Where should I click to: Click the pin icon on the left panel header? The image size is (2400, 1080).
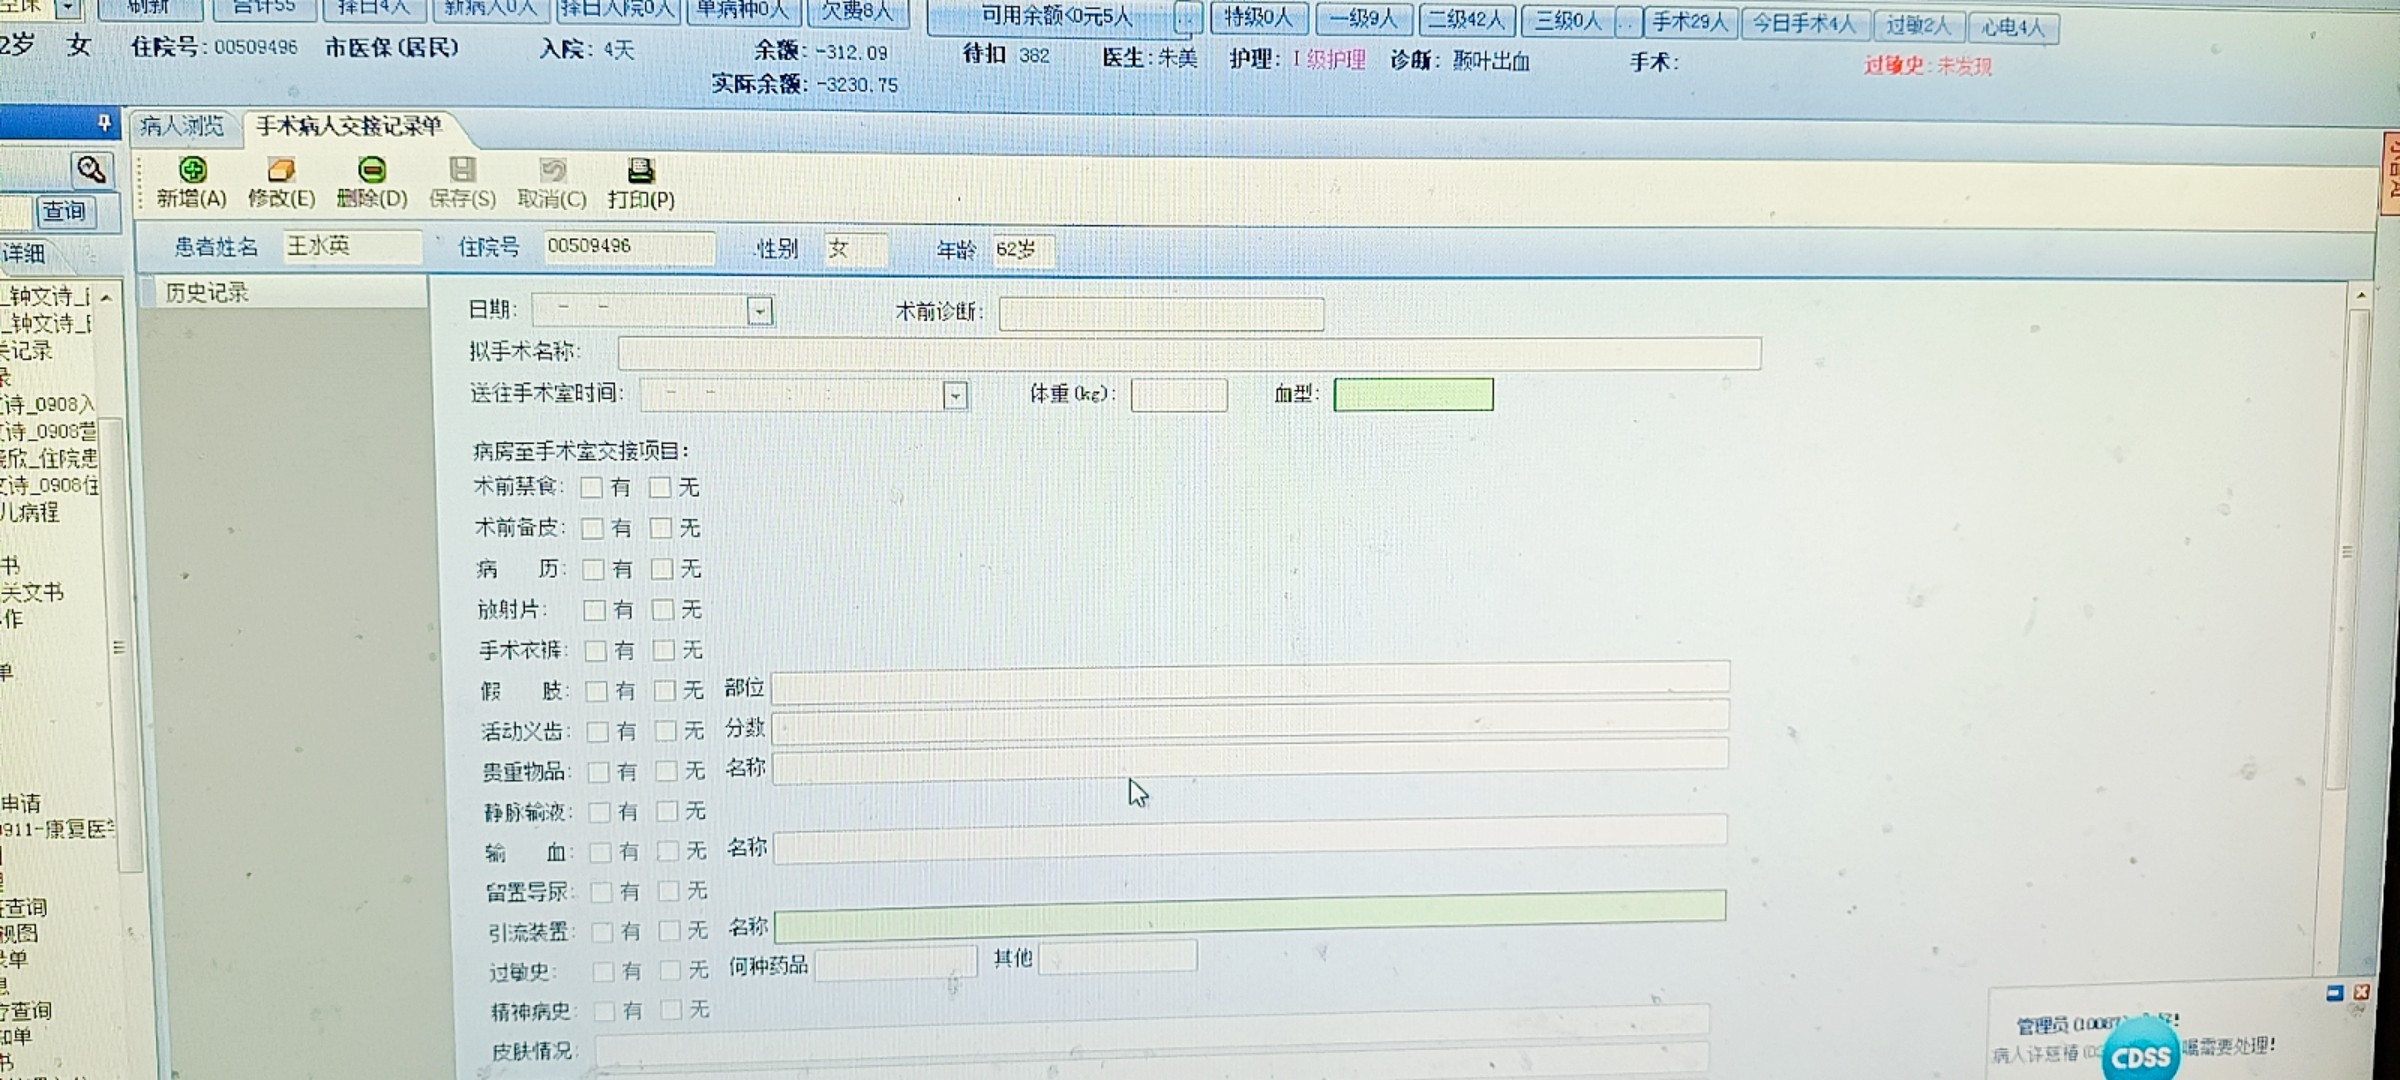(x=103, y=123)
